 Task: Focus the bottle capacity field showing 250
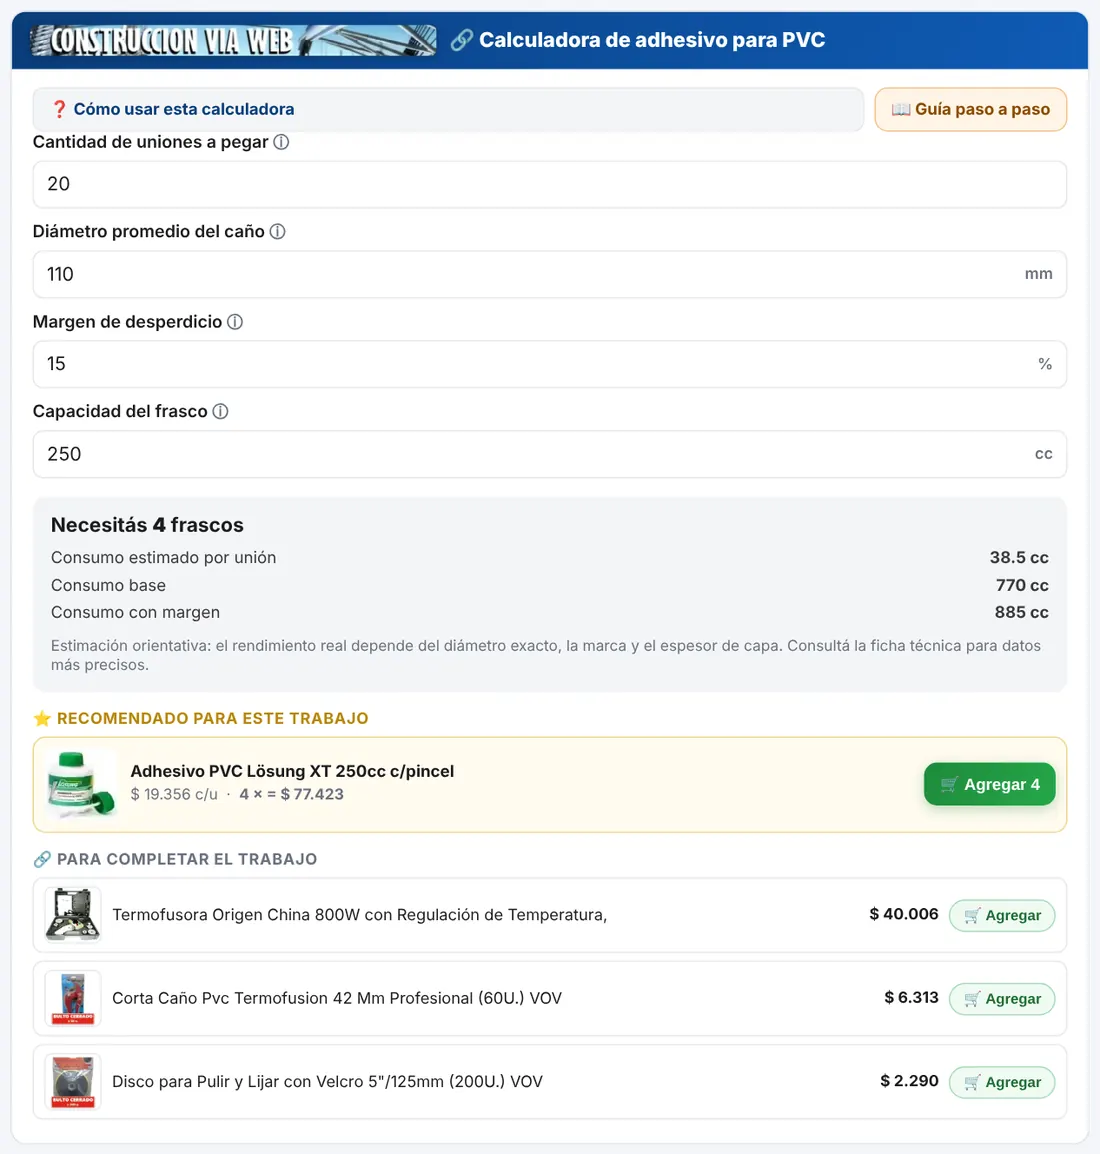[550, 453]
